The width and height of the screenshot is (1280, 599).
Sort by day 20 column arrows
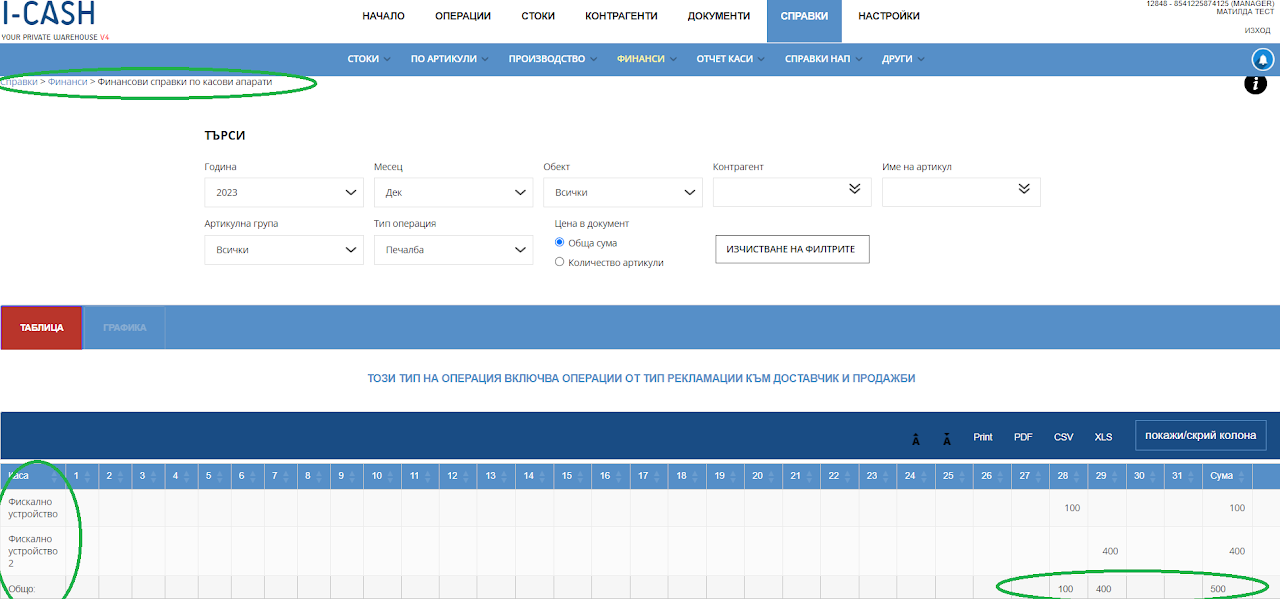(772, 476)
